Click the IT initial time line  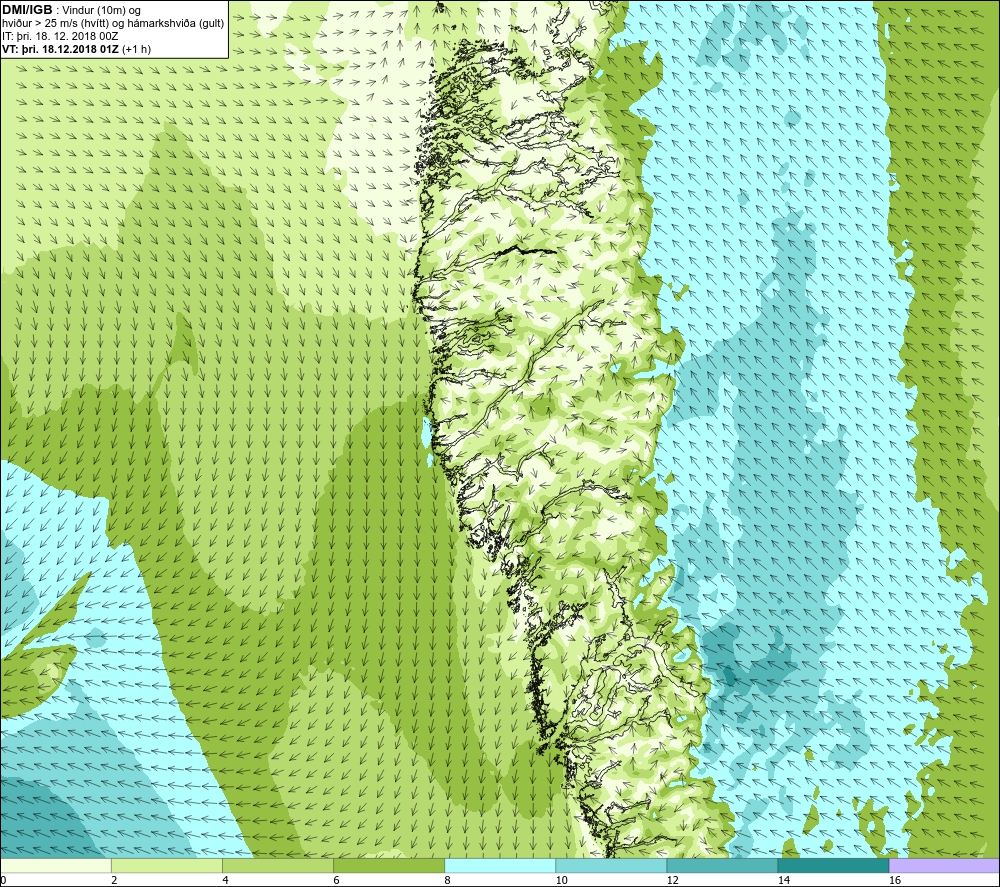pos(60,36)
